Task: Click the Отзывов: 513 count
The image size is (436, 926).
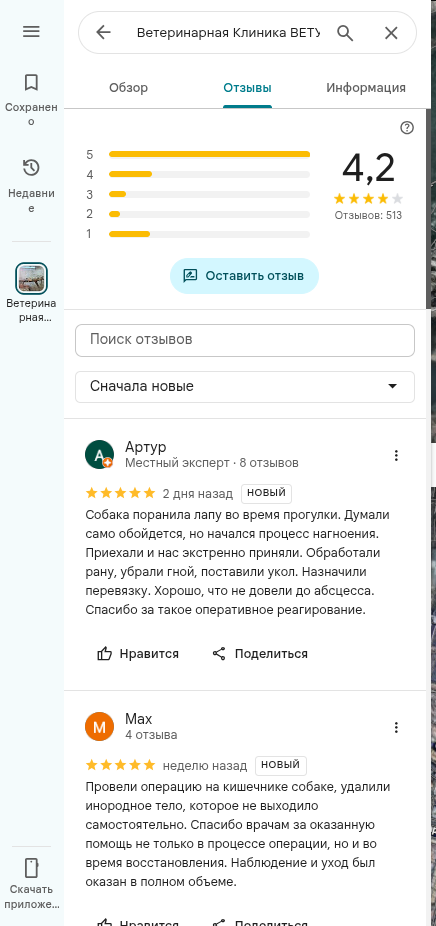Action: coord(368,216)
